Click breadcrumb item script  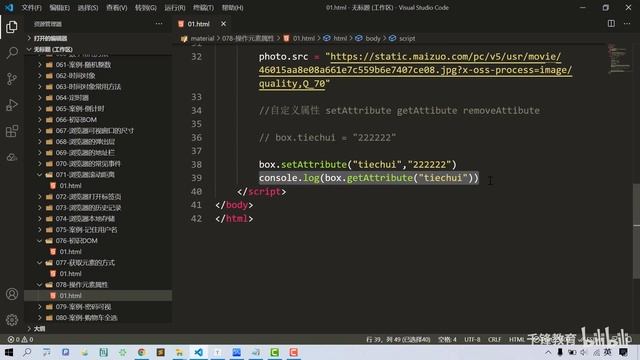coord(407,38)
